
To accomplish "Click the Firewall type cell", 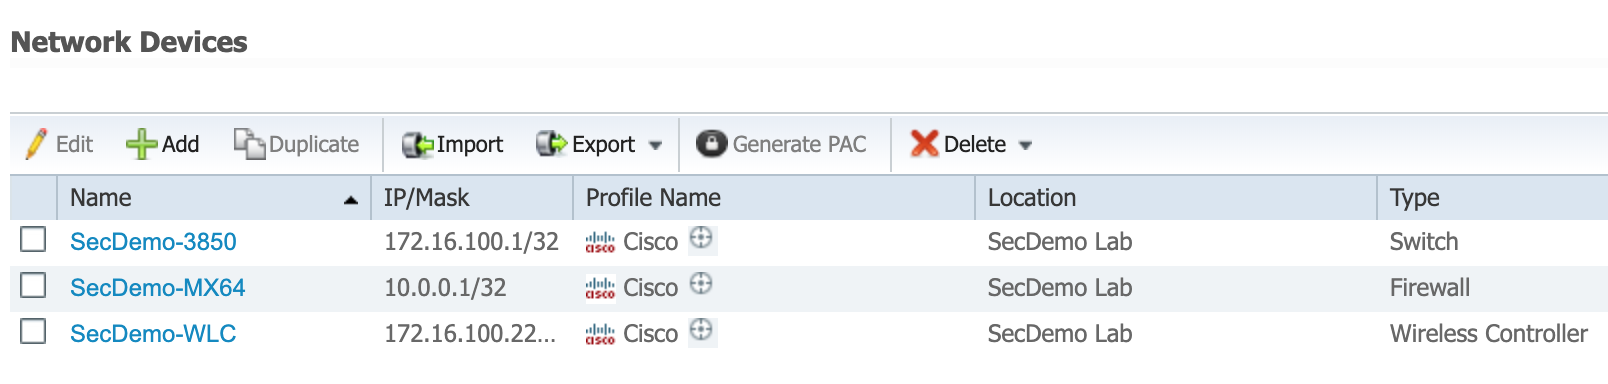I will [x=1430, y=288].
